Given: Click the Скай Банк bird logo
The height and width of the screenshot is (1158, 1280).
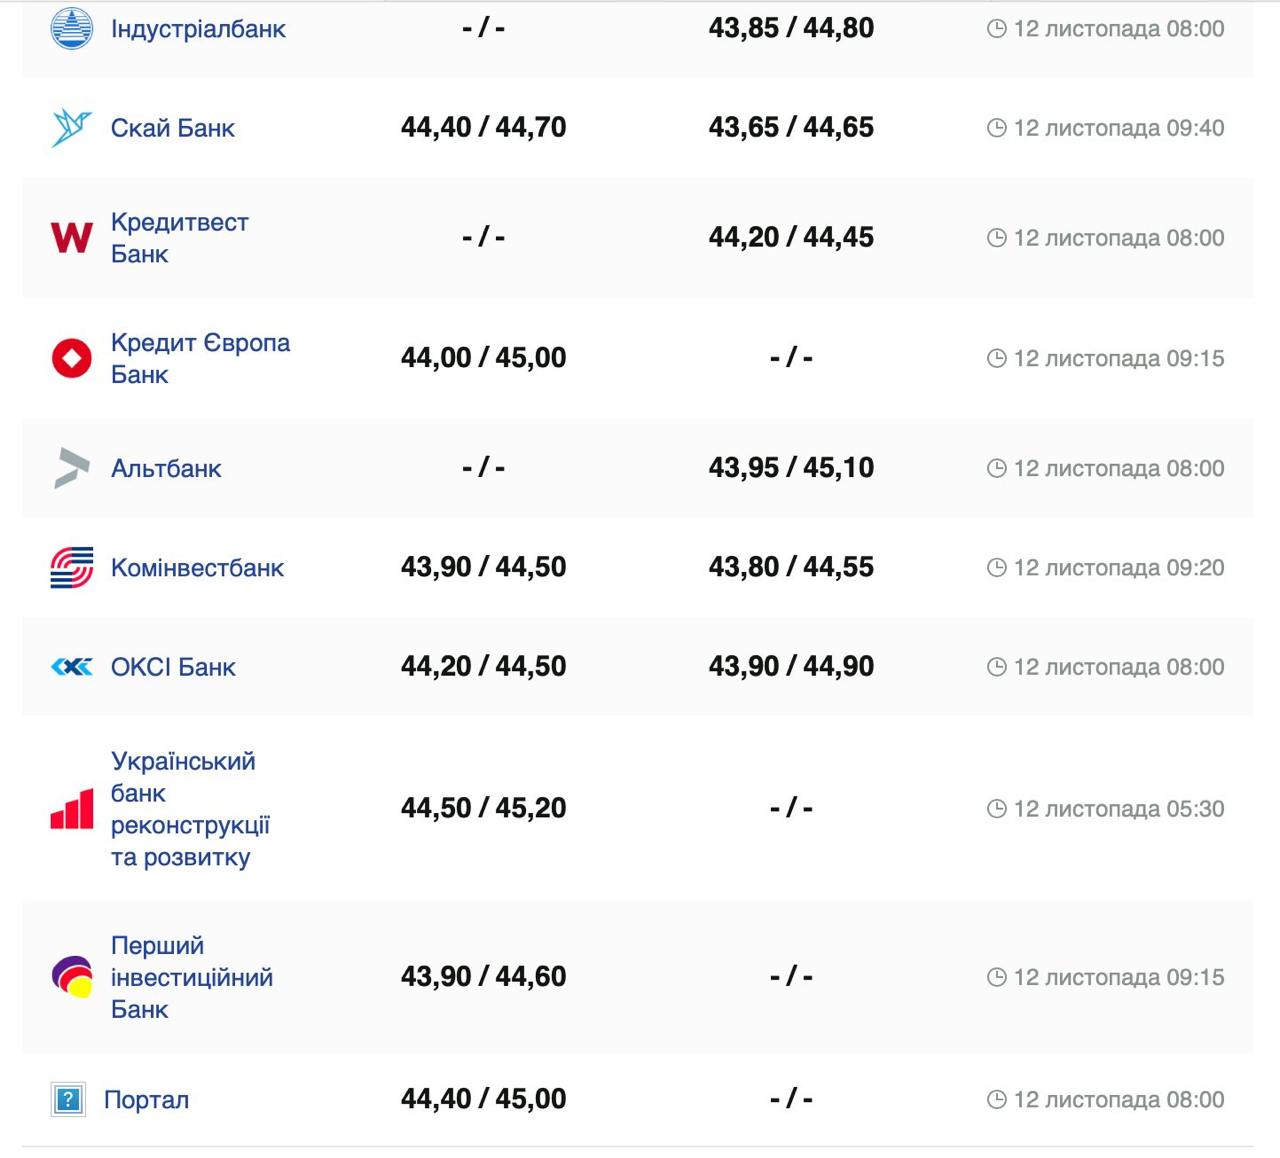Looking at the screenshot, I should pyautogui.click(x=71, y=128).
